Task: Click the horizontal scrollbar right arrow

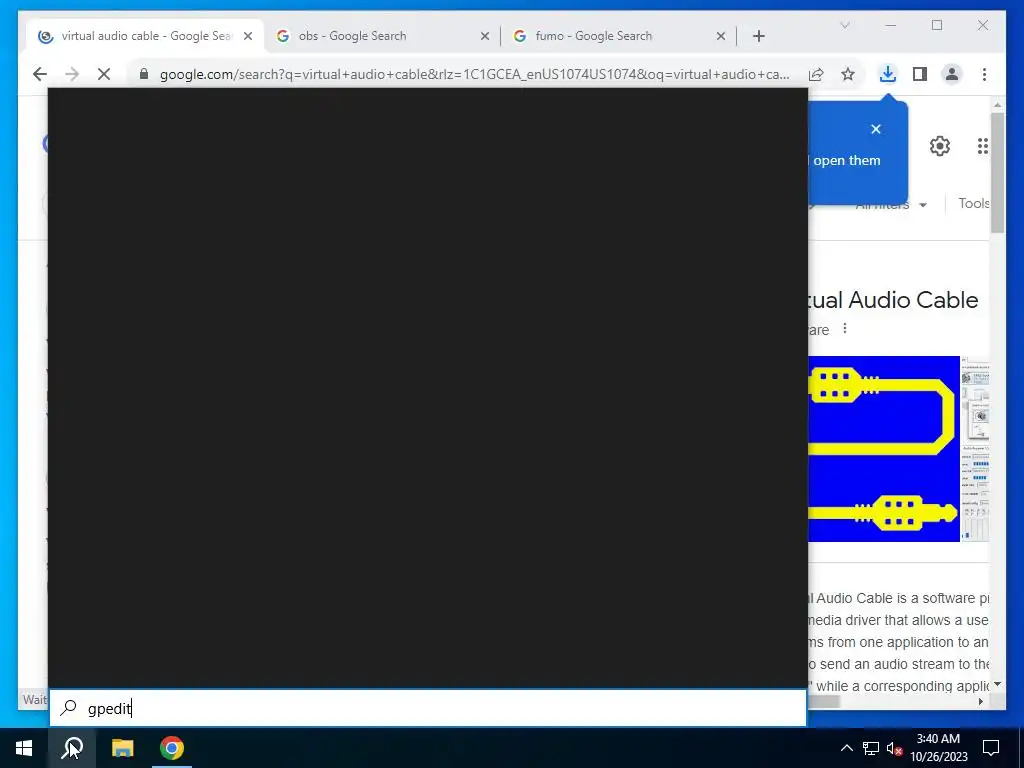Action: tap(980, 701)
